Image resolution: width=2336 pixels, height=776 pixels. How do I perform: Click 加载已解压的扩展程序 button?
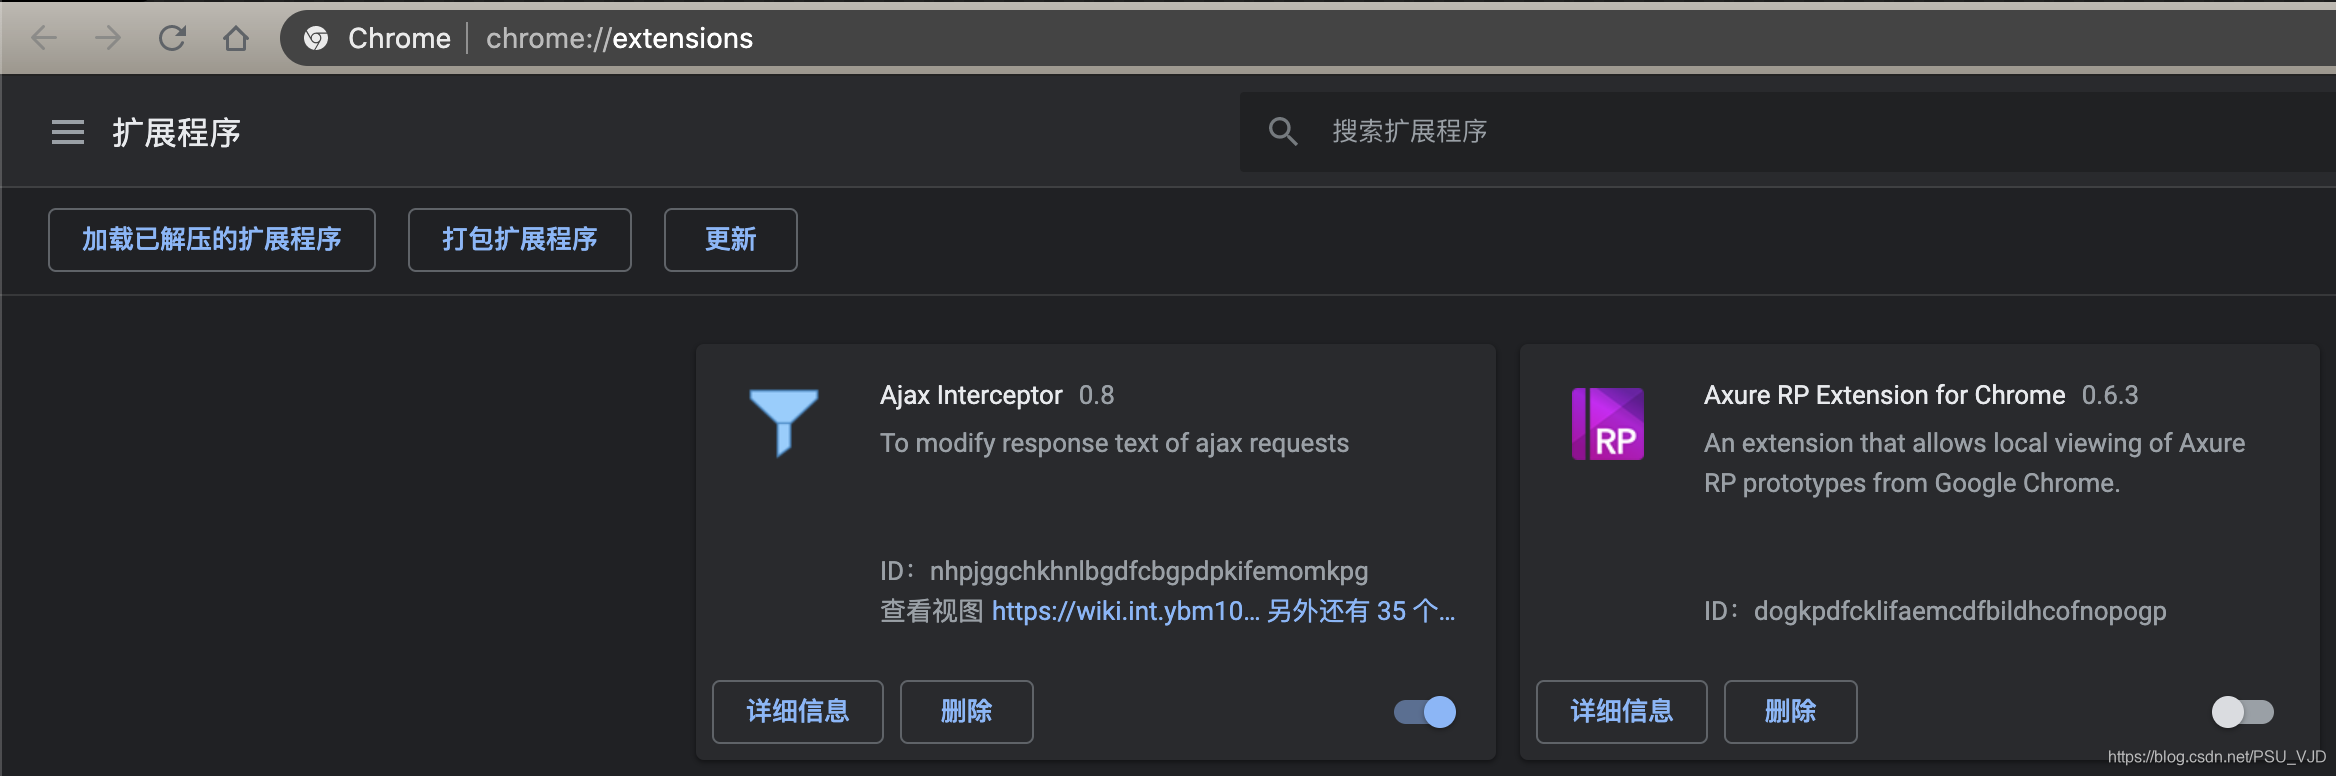pyautogui.click(x=212, y=240)
